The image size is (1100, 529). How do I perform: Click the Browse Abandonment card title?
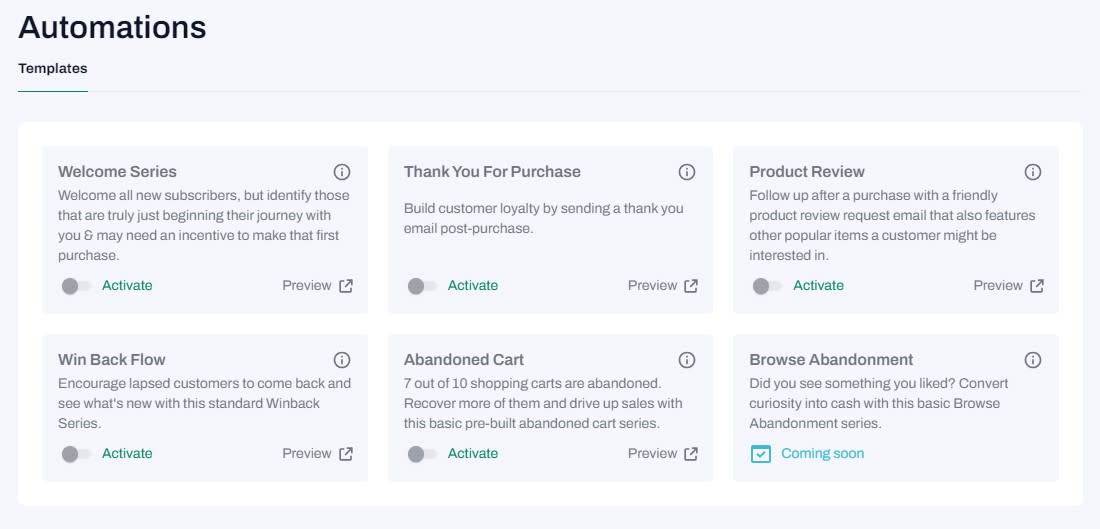pyautogui.click(x=831, y=360)
